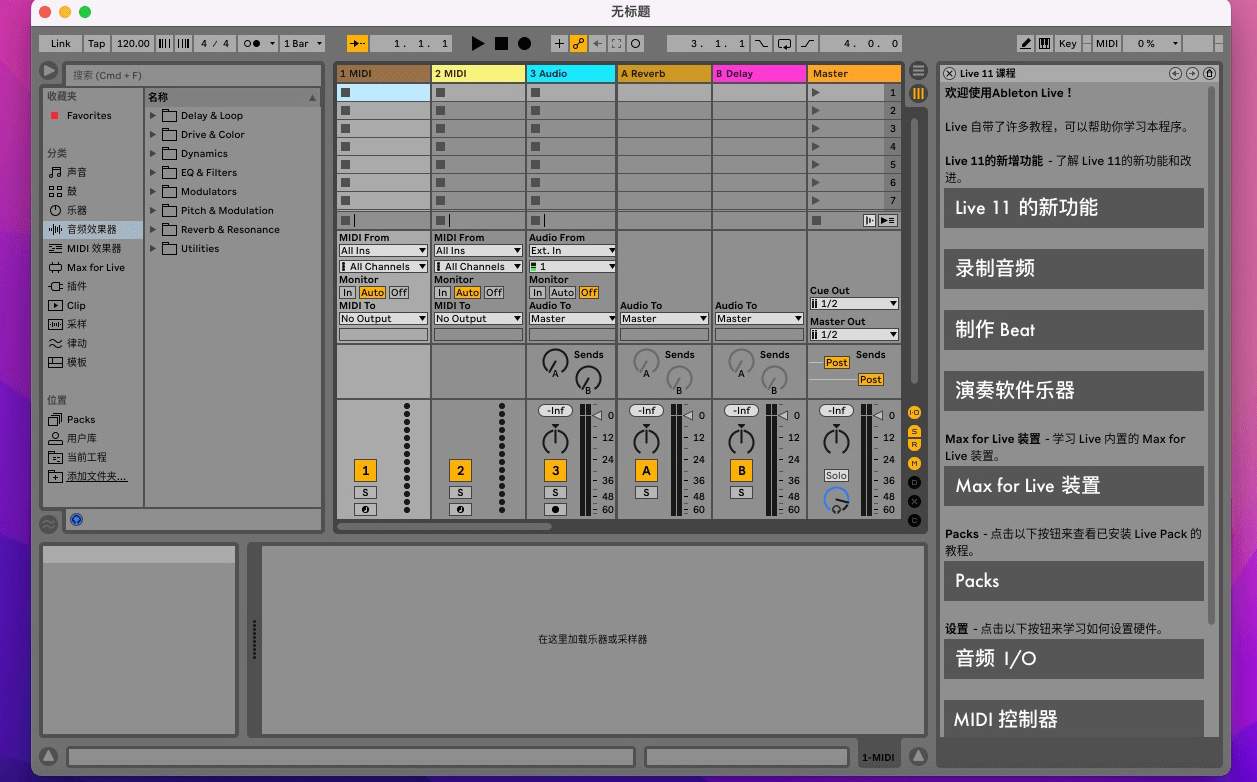Solo the 3 Audio track
This screenshot has width=1257, height=782.
555,492
